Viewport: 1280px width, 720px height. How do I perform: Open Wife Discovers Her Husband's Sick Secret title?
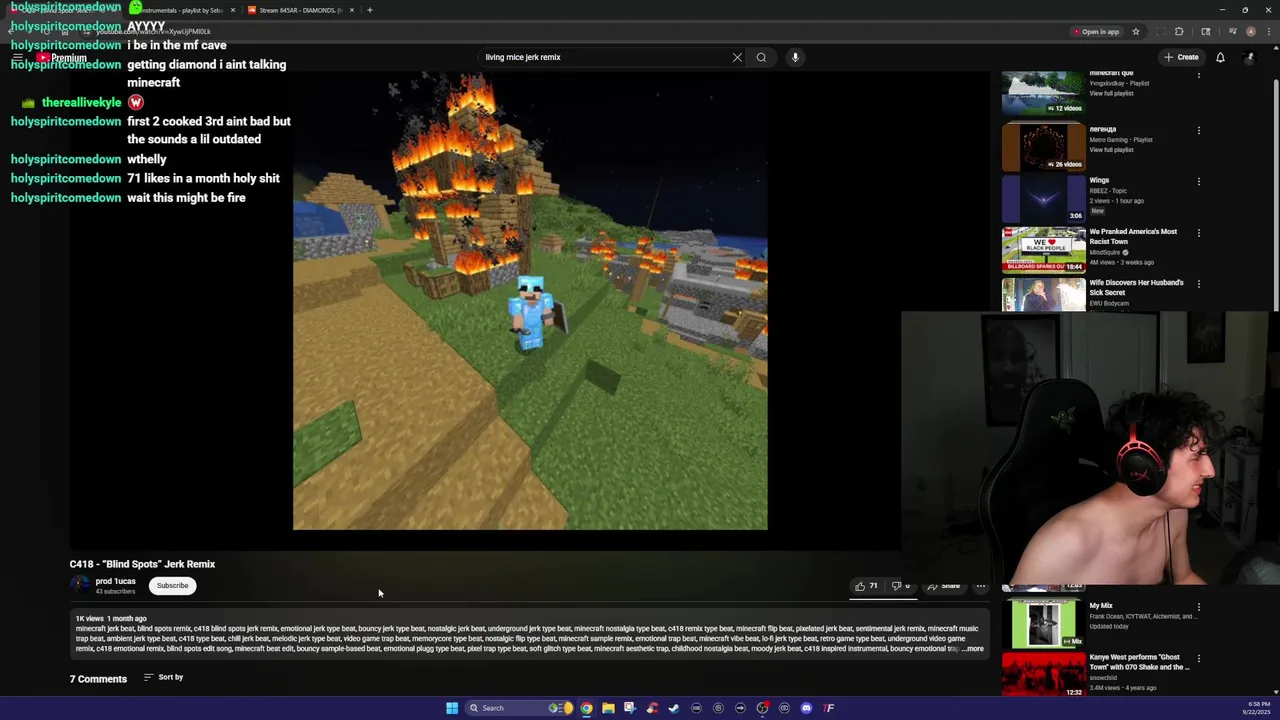[1136, 288]
